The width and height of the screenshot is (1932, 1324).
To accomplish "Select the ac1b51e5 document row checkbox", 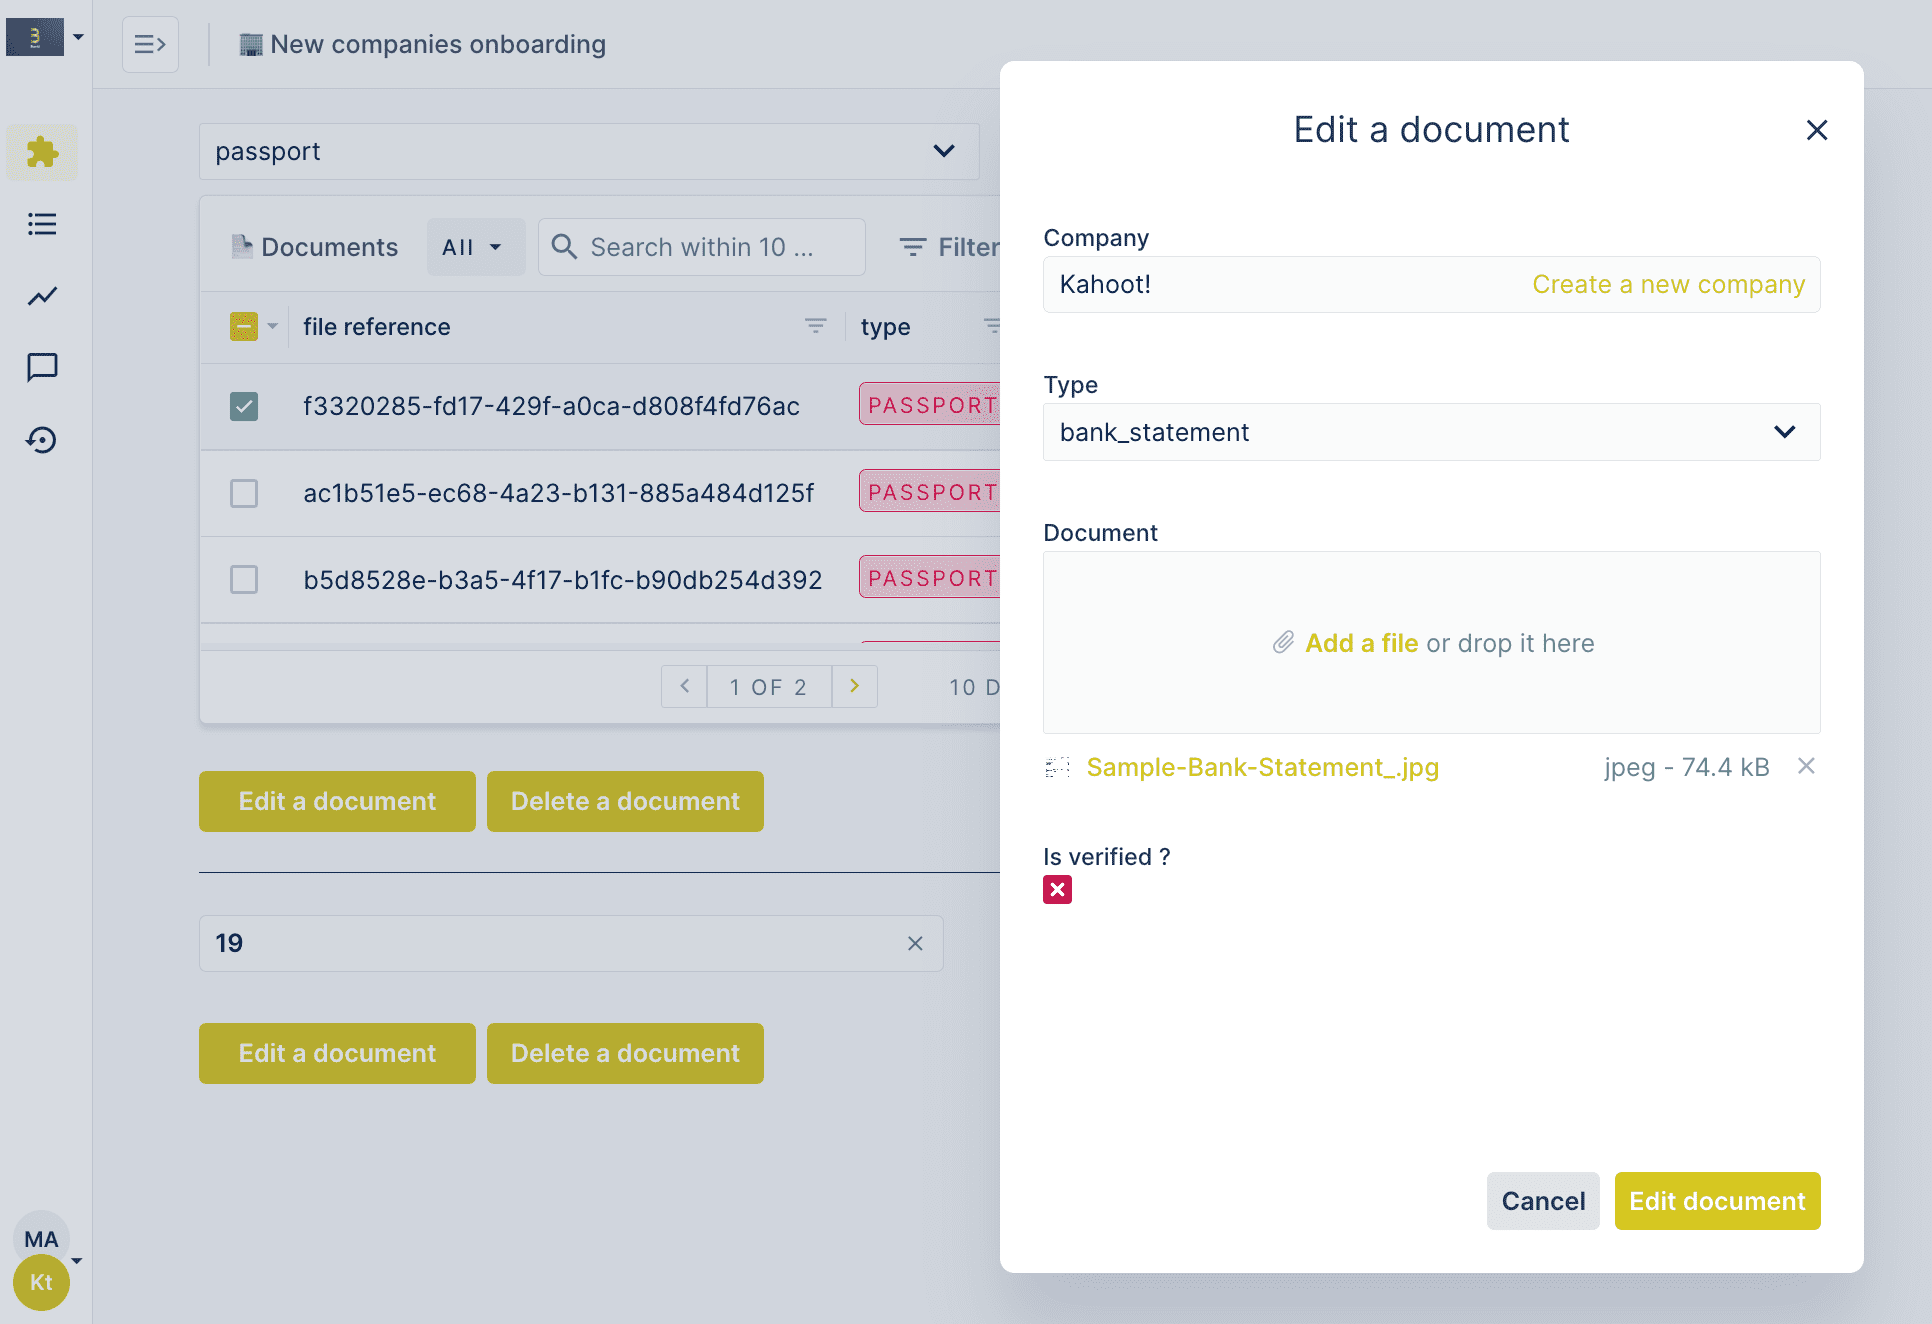I will click(244, 493).
